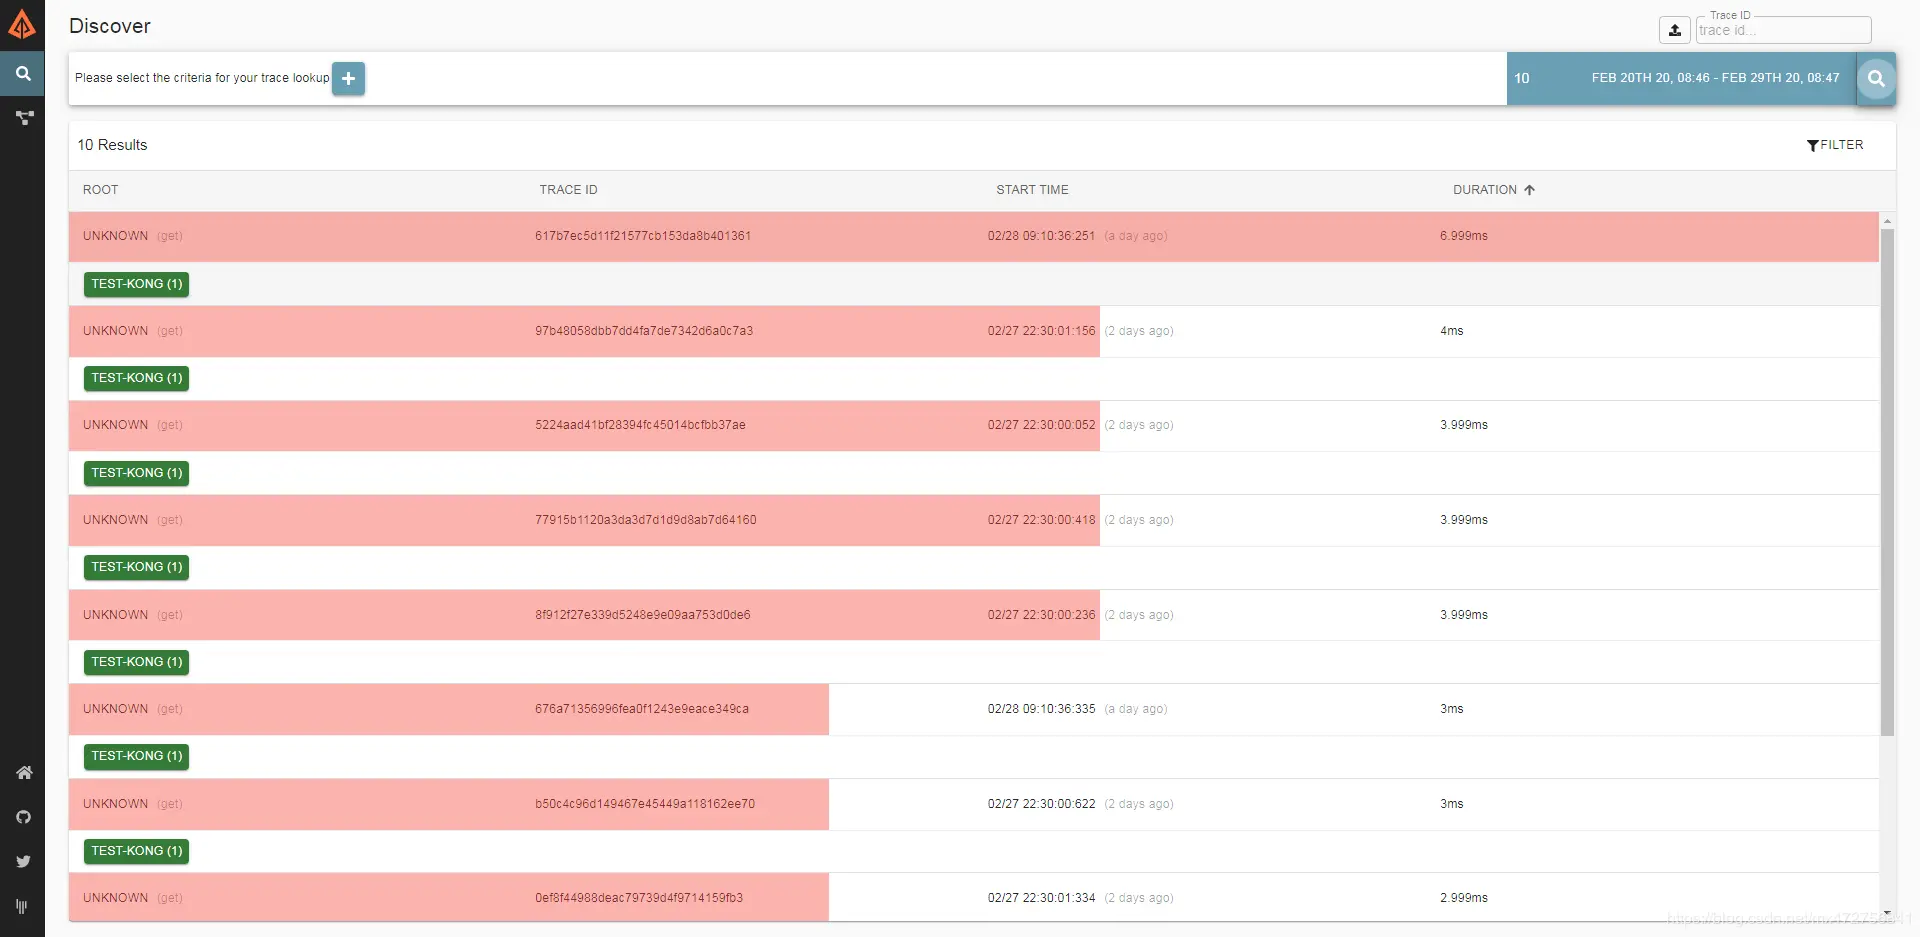Open the Discover search page in sidebar

(x=22, y=74)
